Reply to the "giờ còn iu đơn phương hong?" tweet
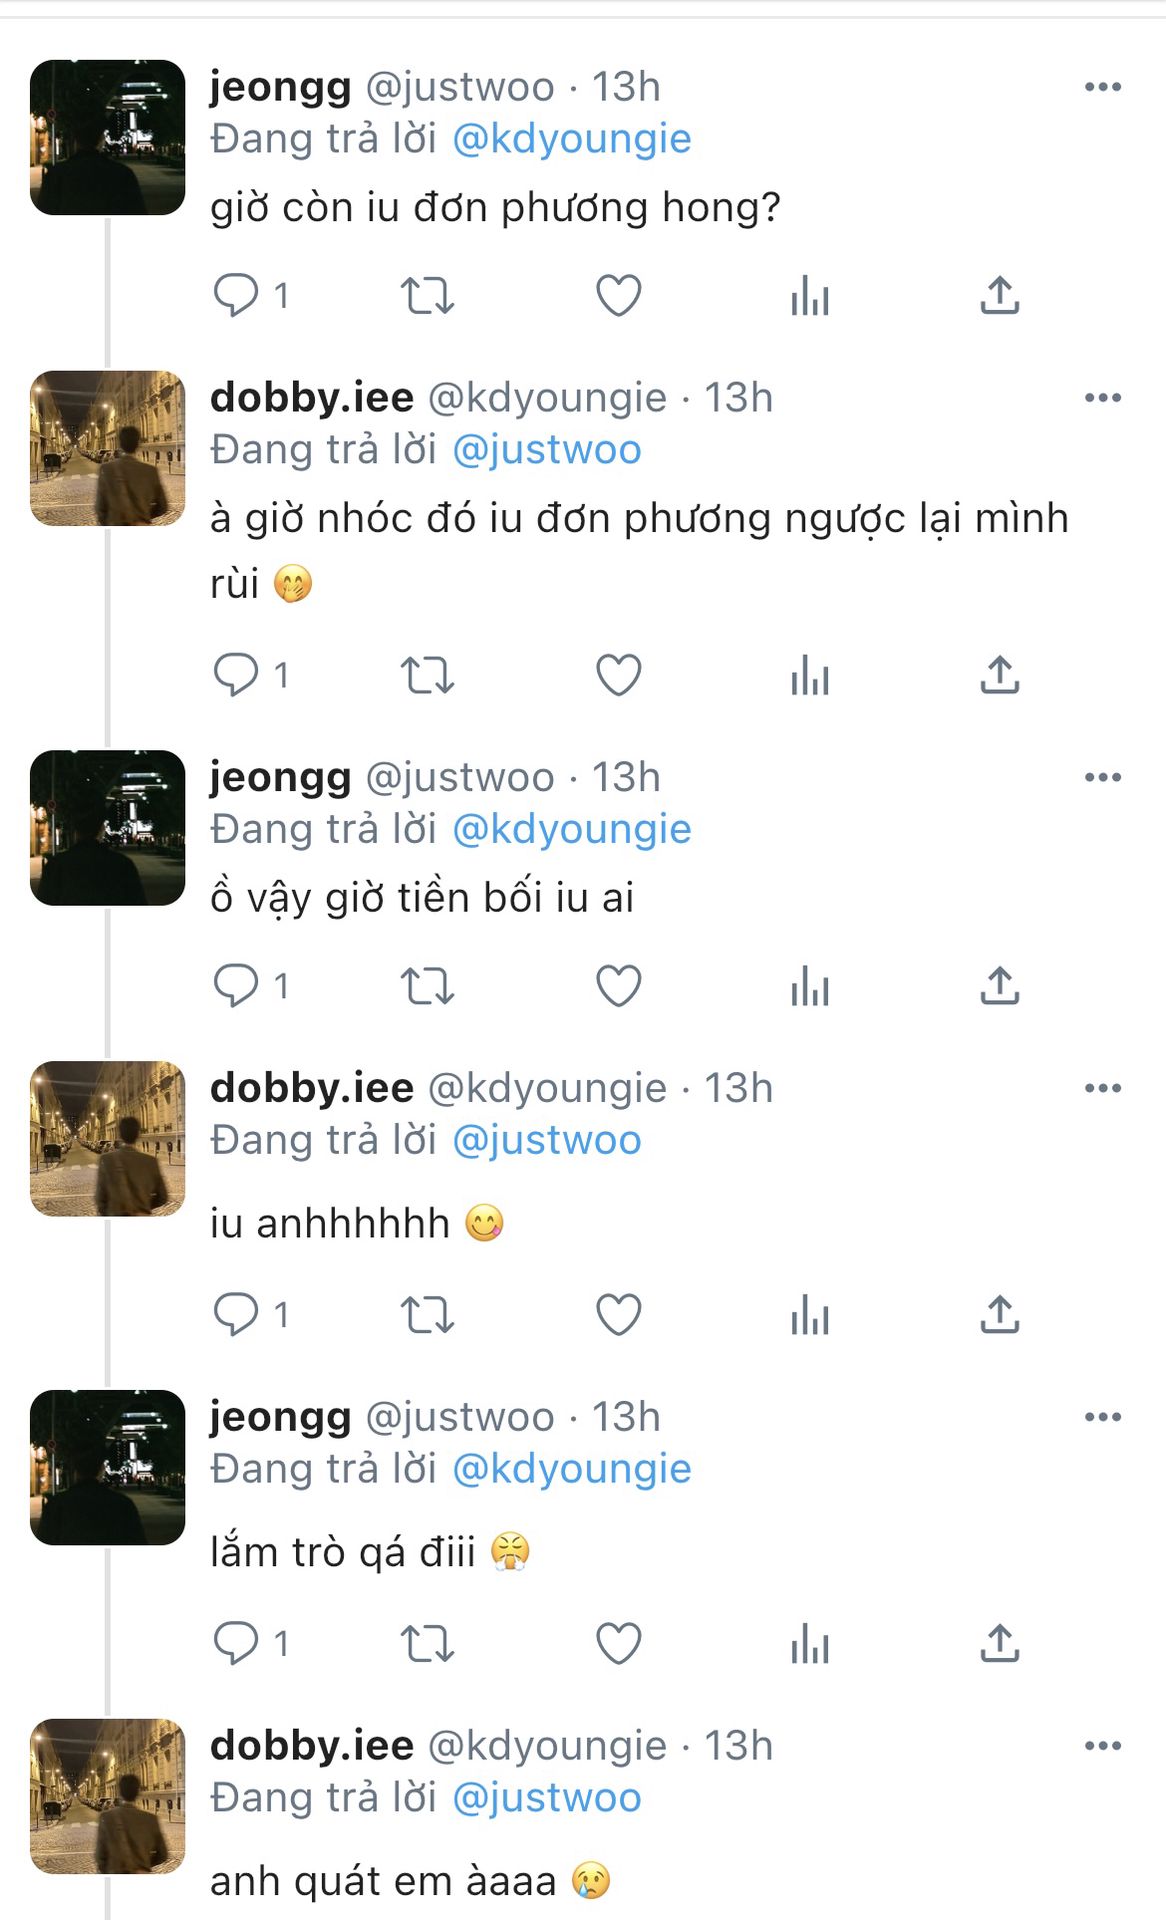 (236, 296)
